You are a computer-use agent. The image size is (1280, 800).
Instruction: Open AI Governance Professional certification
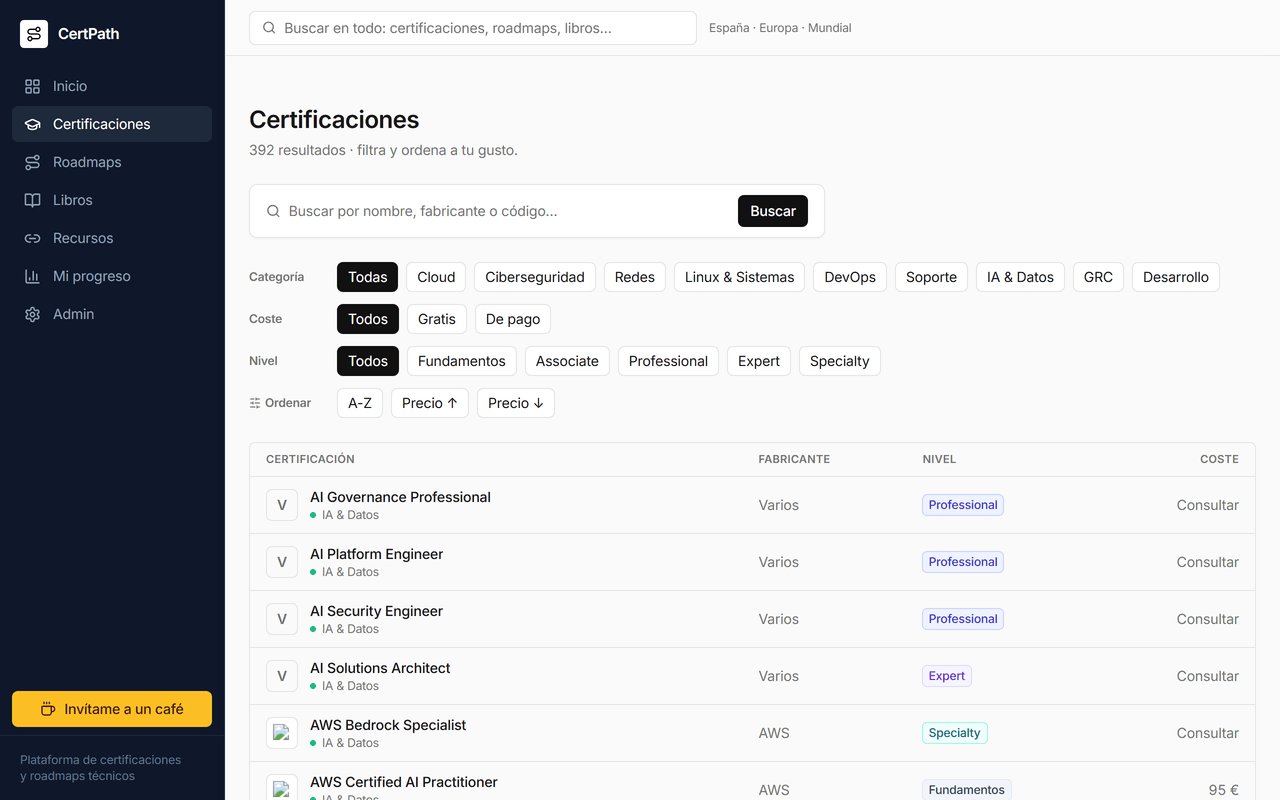400,497
